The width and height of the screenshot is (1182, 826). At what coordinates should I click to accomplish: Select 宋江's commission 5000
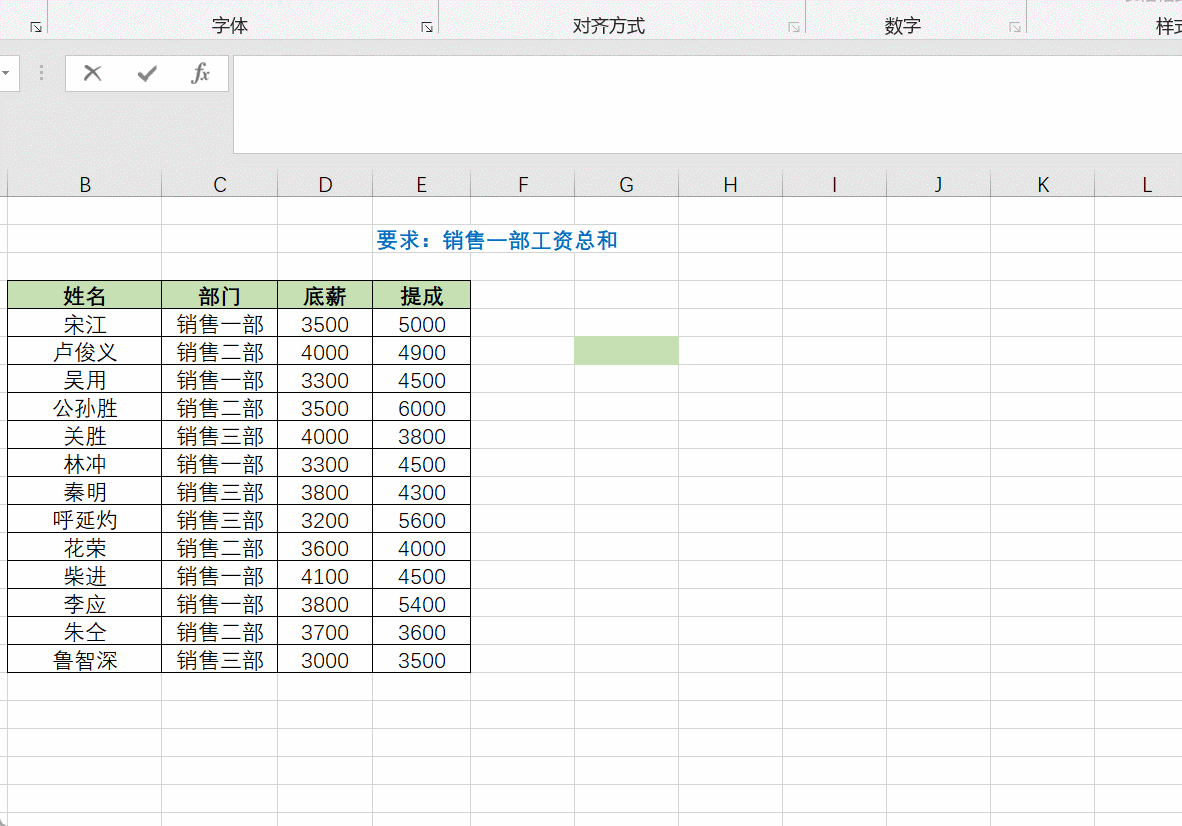421,324
